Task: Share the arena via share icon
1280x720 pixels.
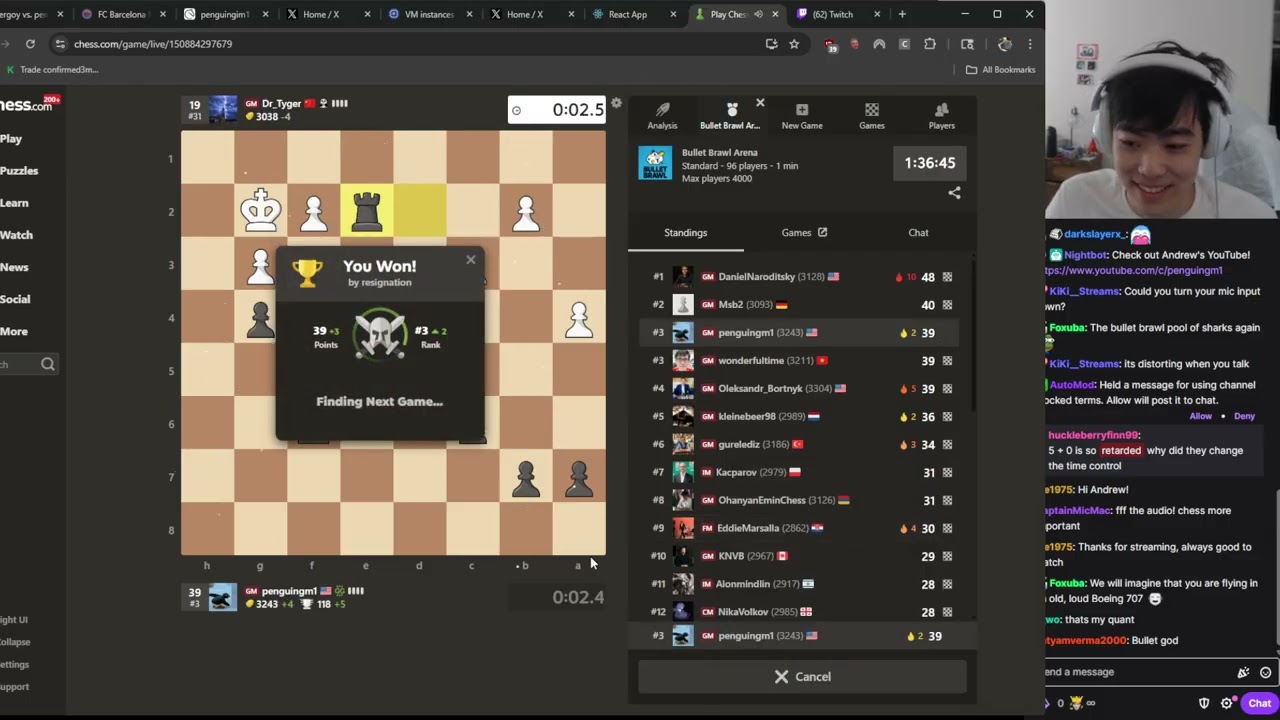Action: (954, 193)
